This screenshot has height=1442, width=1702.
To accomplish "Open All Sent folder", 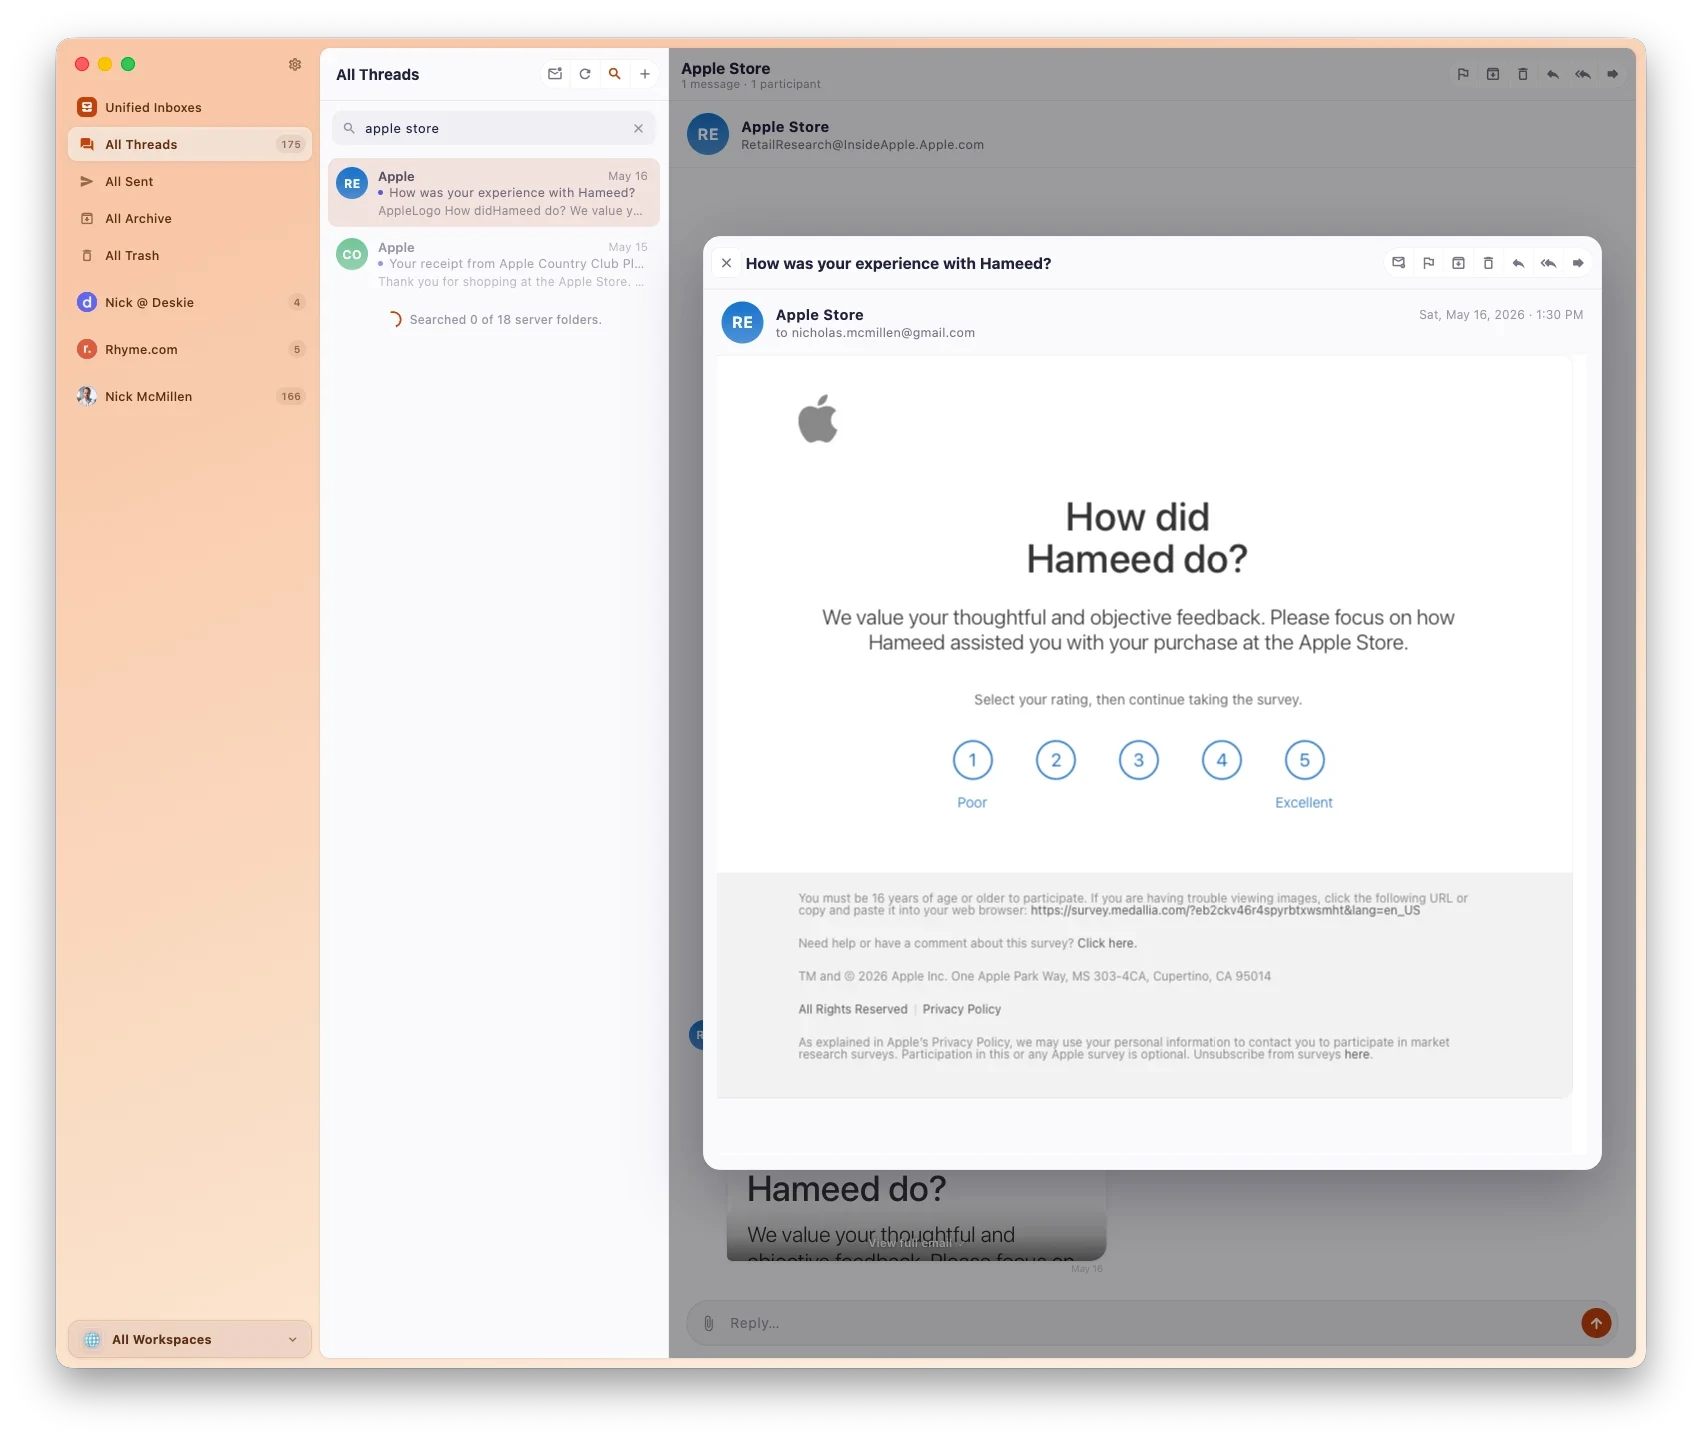I will 190,181.
